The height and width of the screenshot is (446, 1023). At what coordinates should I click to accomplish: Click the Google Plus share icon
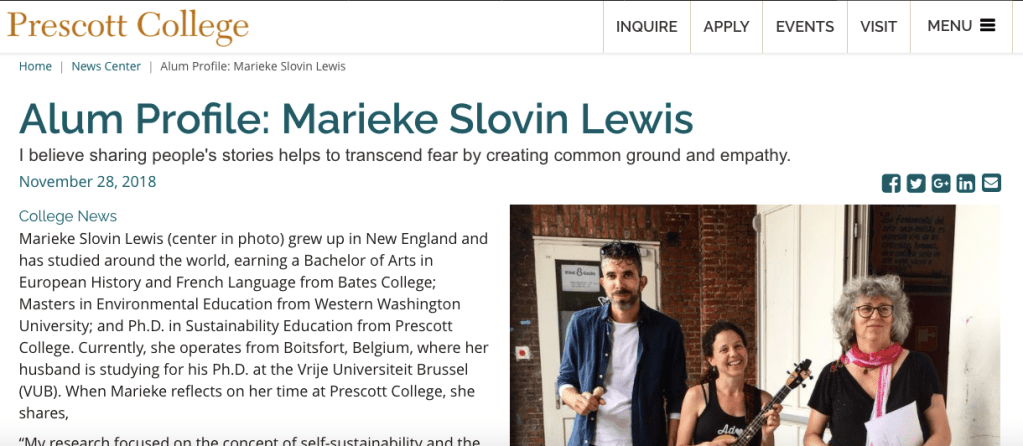click(x=941, y=183)
